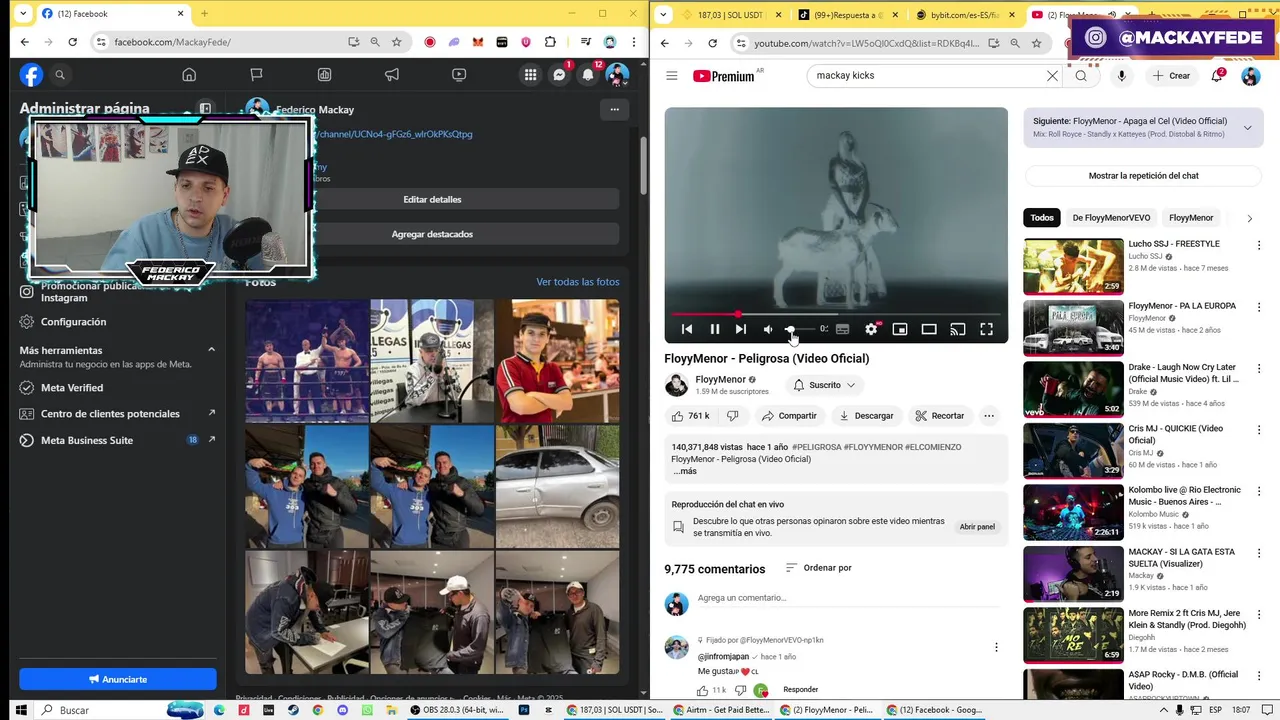Viewport: 1280px width, 720px height.
Task: Enable YouTube miniplayer
Action: 900,329
